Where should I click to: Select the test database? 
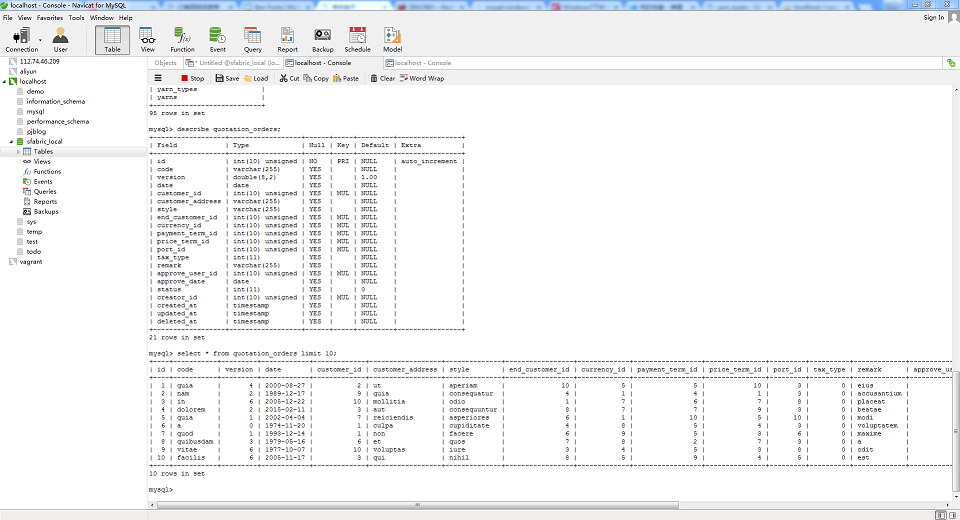(32, 241)
